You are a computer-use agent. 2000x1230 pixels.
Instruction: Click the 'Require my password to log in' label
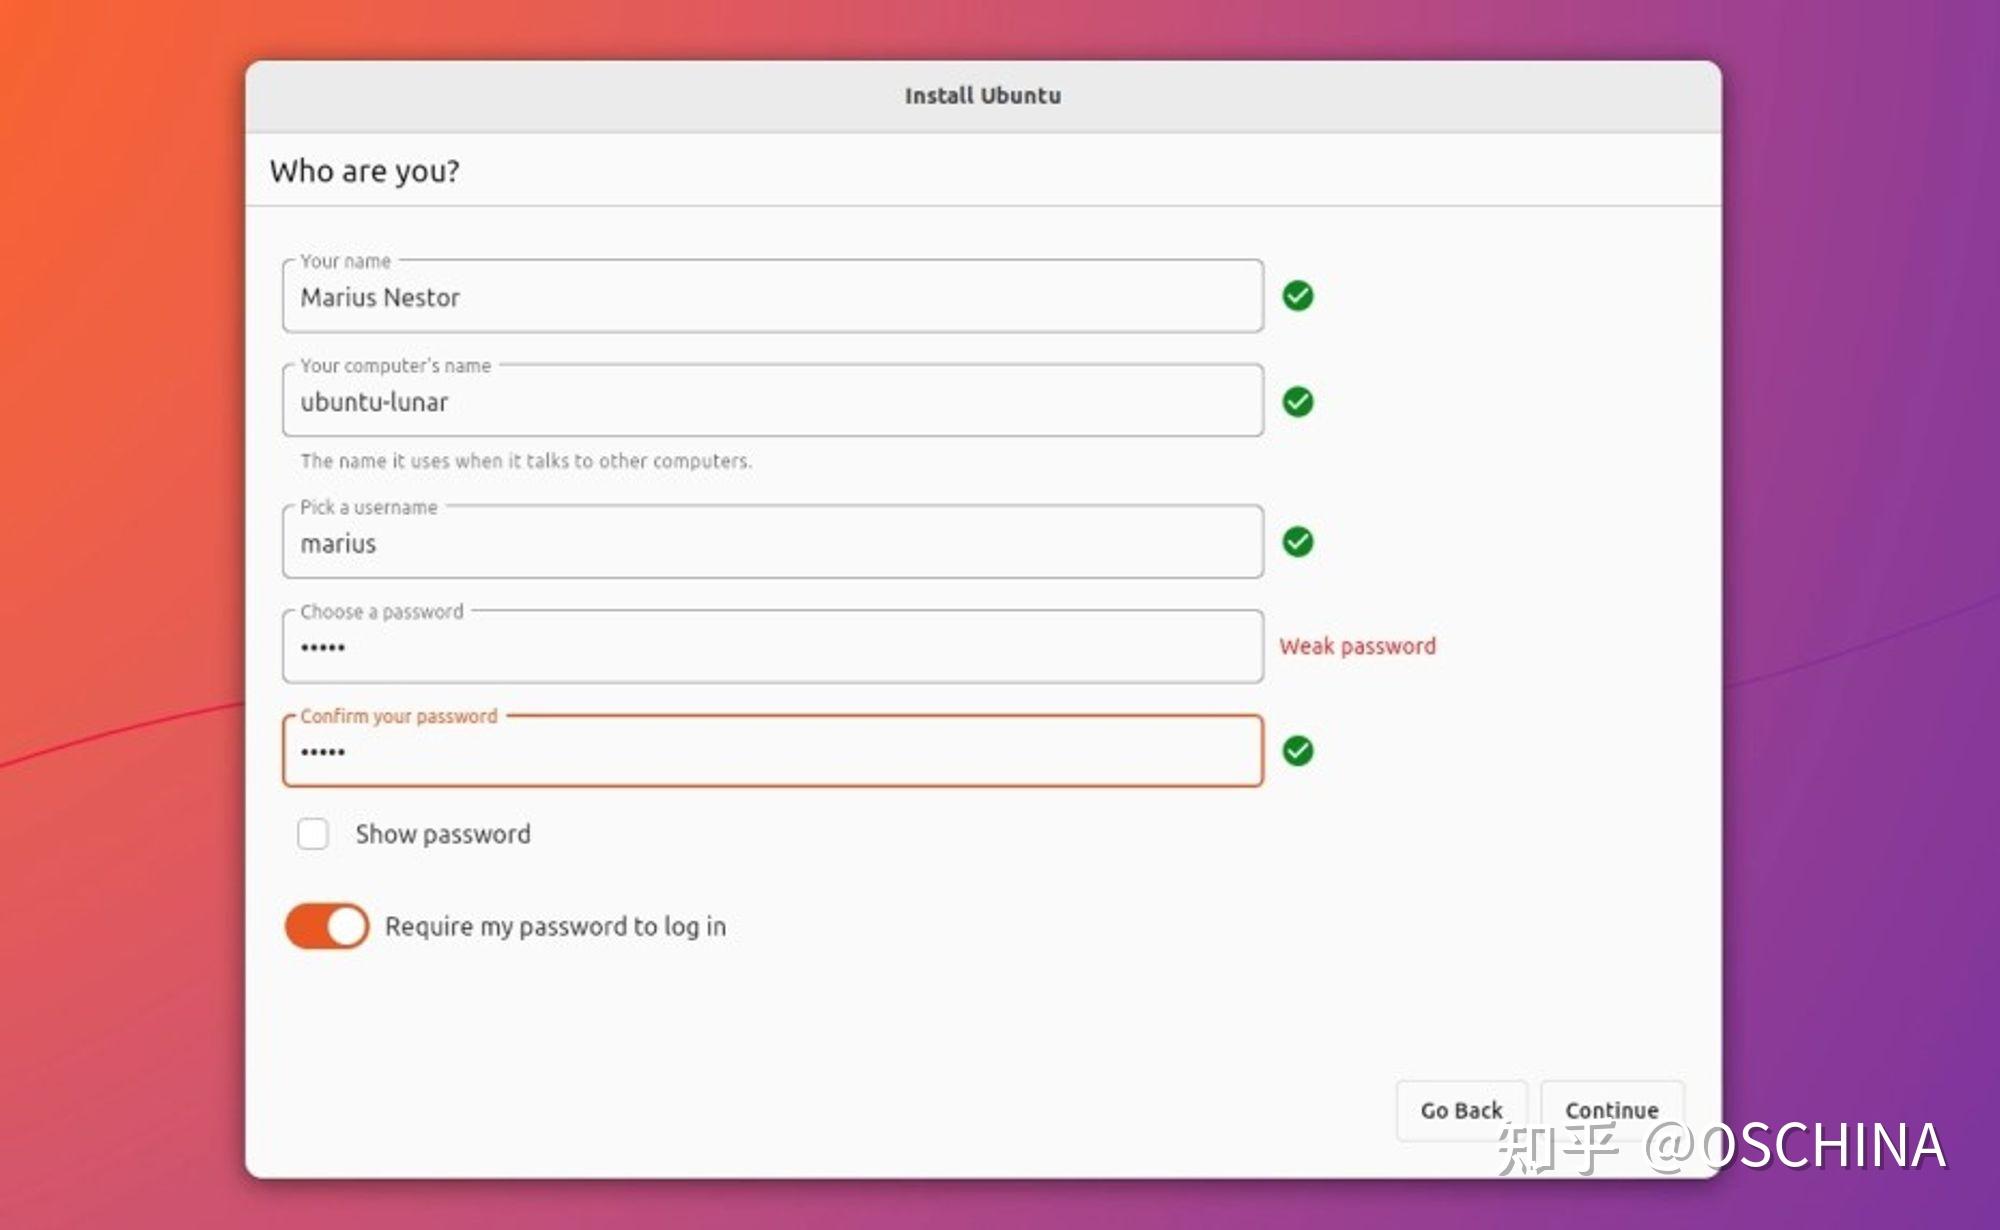[556, 927]
